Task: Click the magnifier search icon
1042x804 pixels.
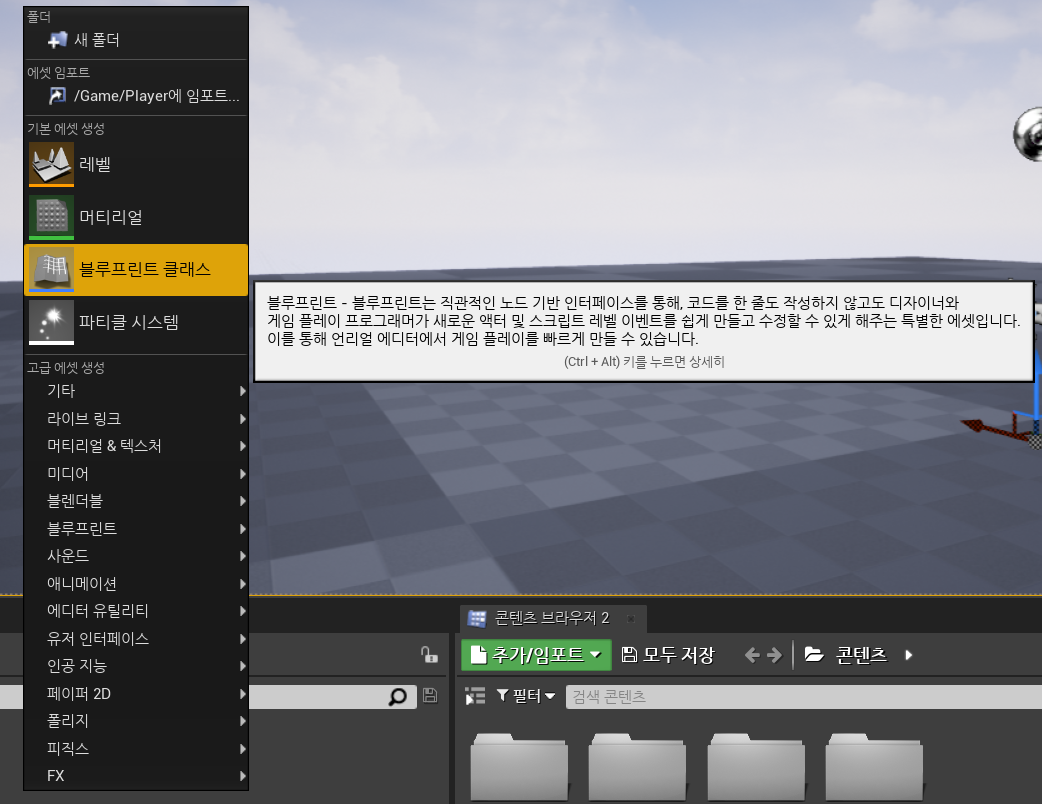Action: 397,697
